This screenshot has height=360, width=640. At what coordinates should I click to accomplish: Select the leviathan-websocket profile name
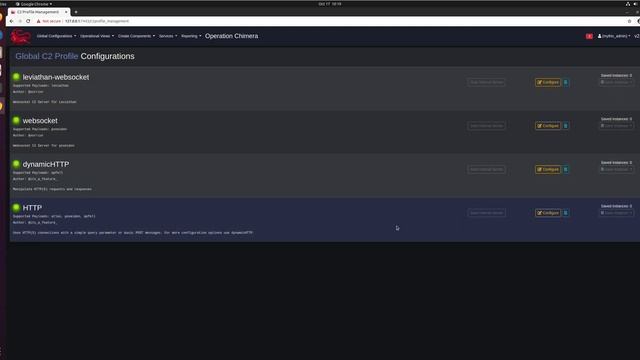[56, 77]
